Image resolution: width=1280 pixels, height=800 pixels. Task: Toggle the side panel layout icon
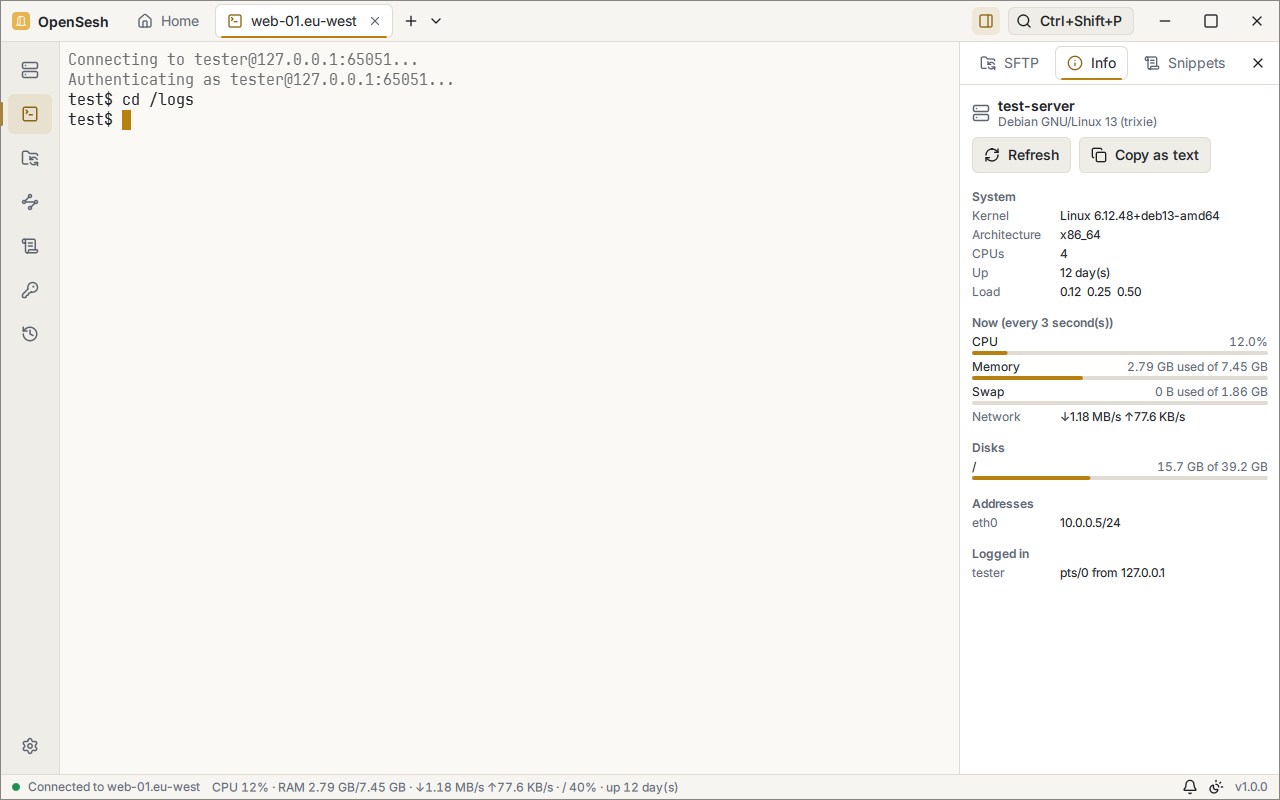point(986,21)
